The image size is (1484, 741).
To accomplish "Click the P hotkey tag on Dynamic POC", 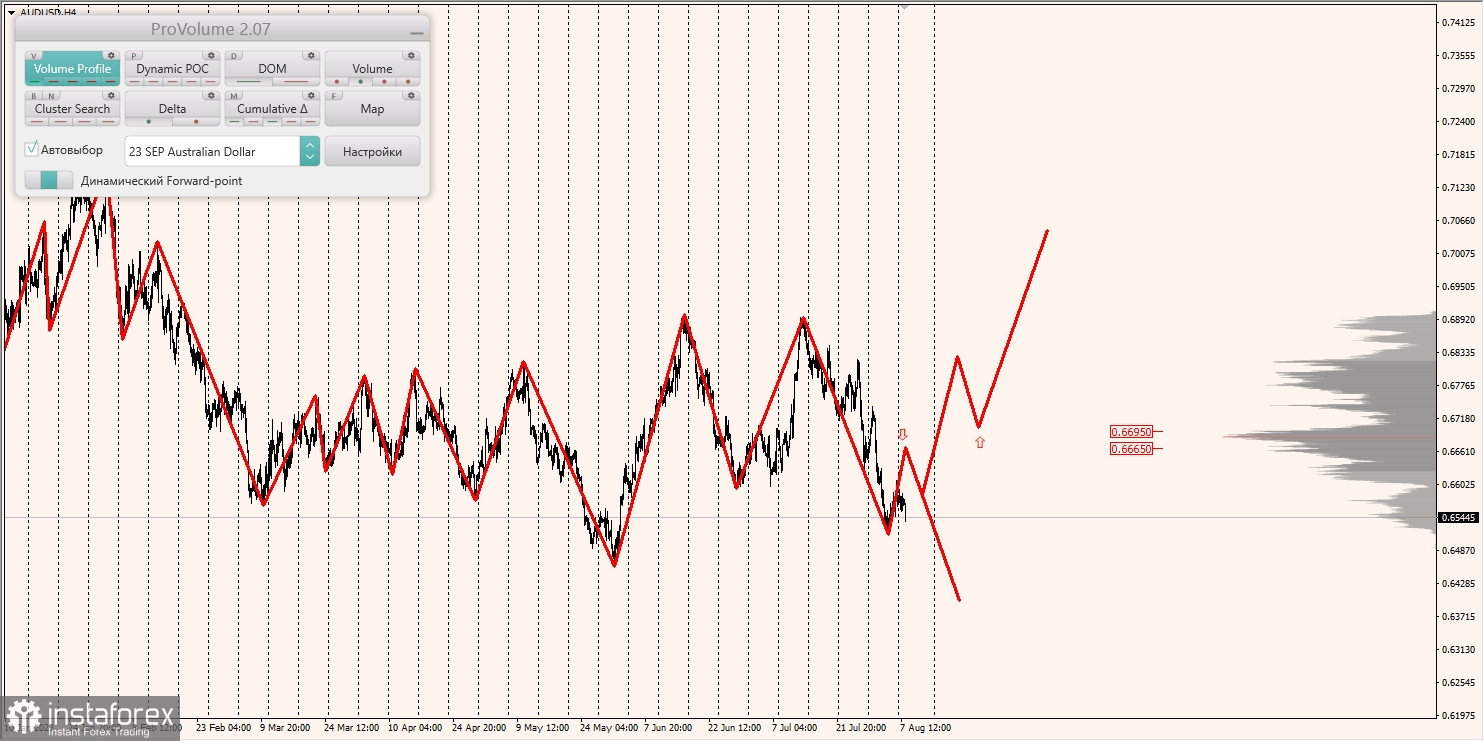I will 134,56.
